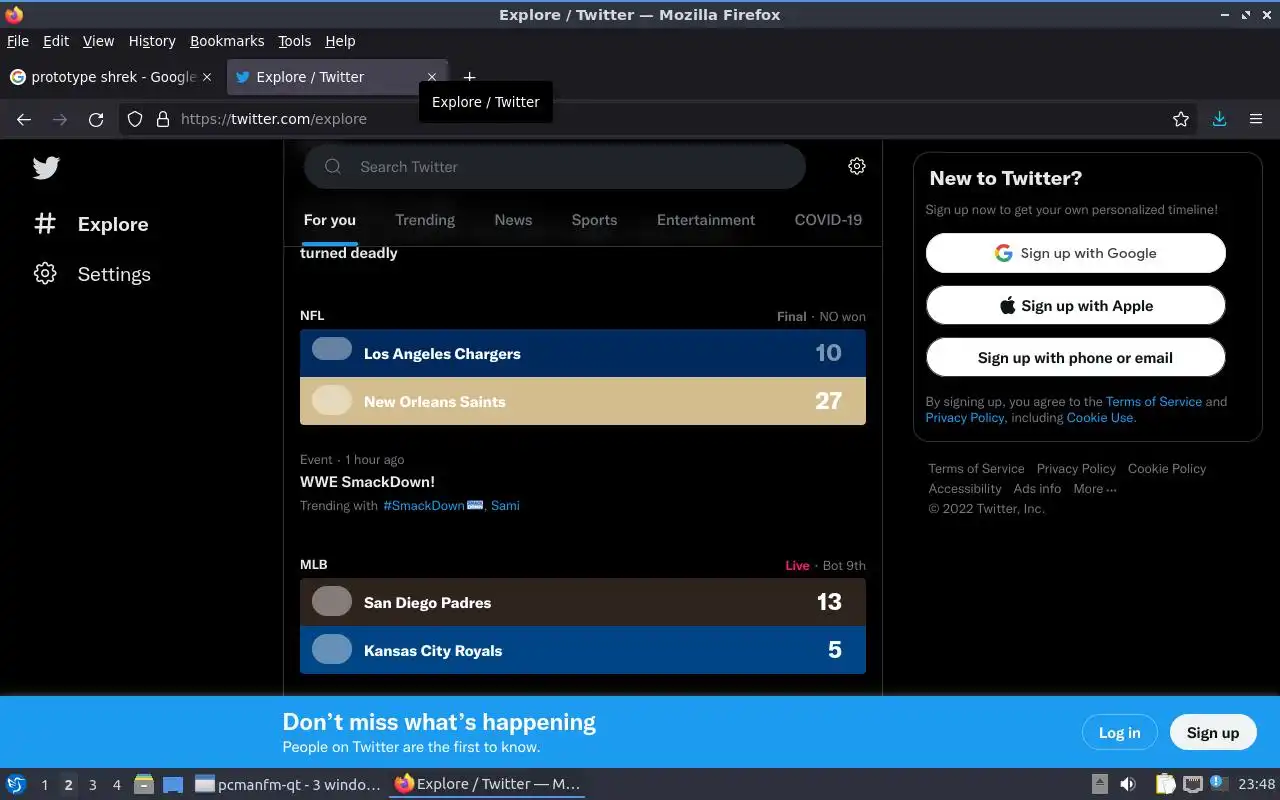Switch to the COVID-19 tab

click(828, 220)
